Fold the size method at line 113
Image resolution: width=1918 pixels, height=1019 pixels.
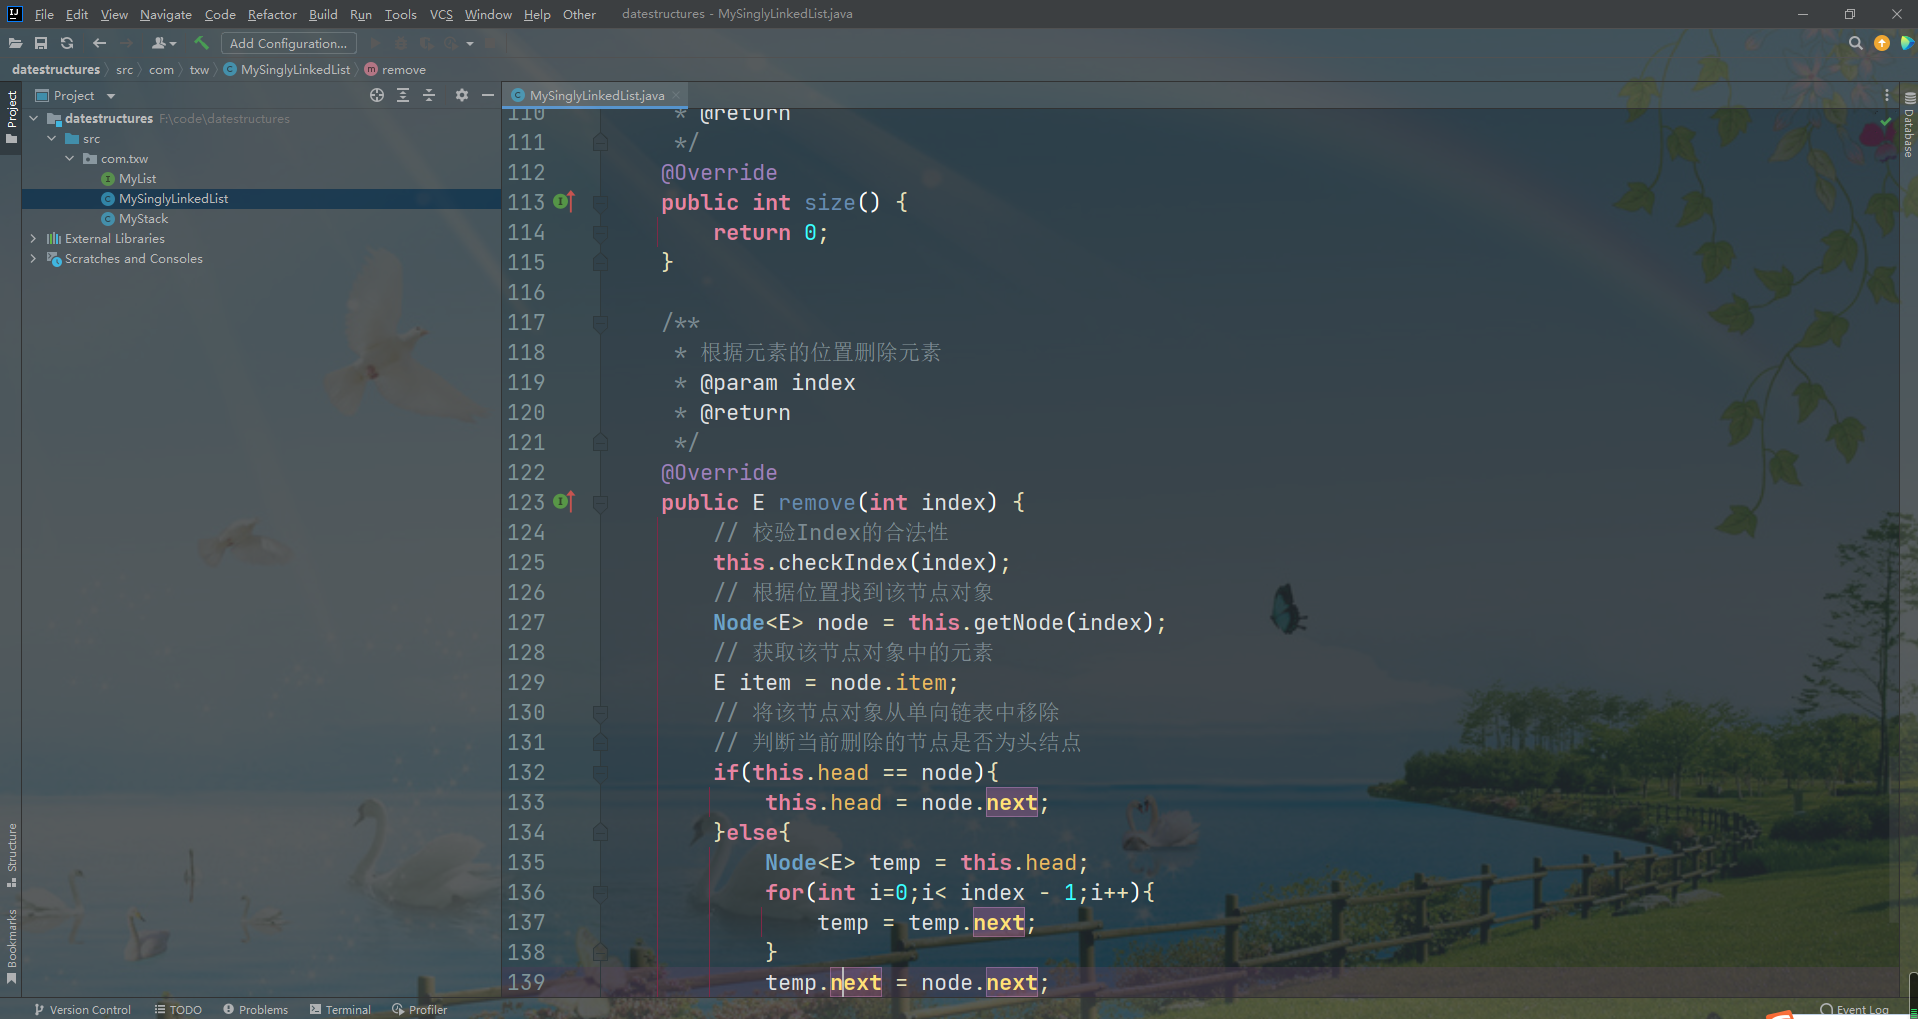point(600,202)
